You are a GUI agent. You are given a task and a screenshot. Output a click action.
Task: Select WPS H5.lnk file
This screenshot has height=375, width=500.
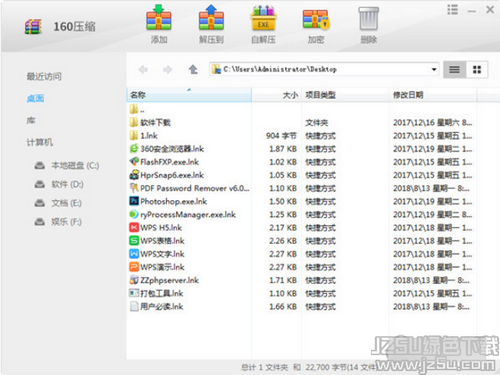click(302, 228)
